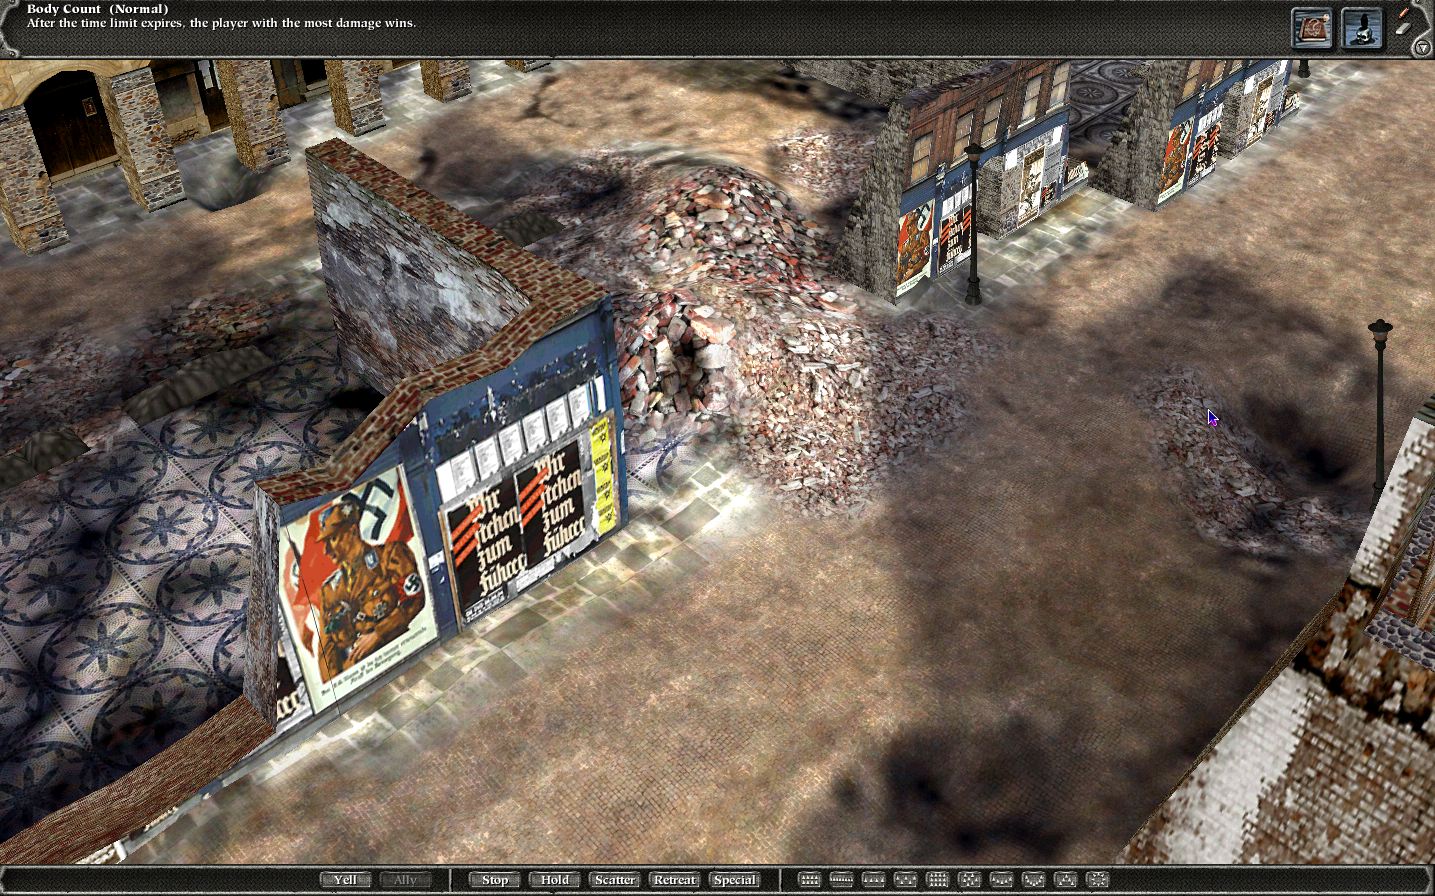The image size is (1435, 896).
Task: Choose the first formation icon, short line
Action: point(810,880)
